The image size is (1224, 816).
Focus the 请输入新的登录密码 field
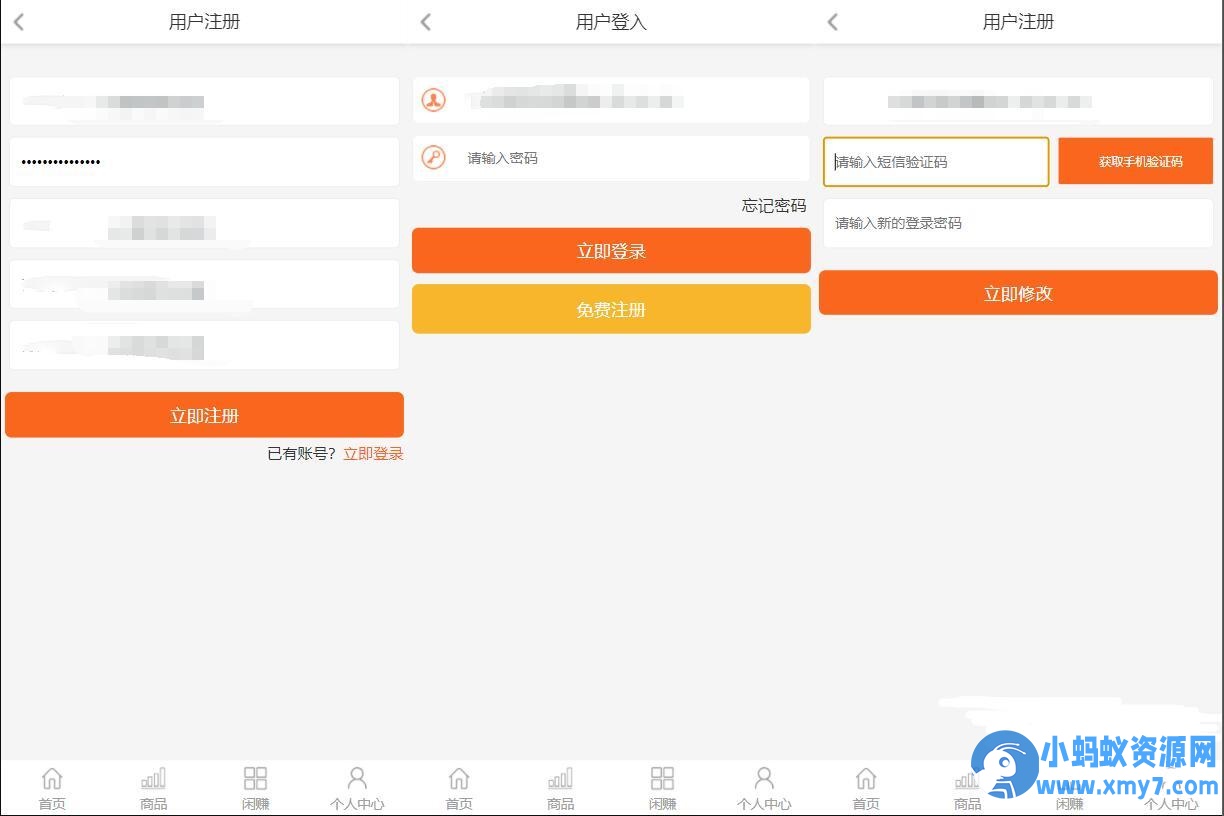pos(1018,223)
